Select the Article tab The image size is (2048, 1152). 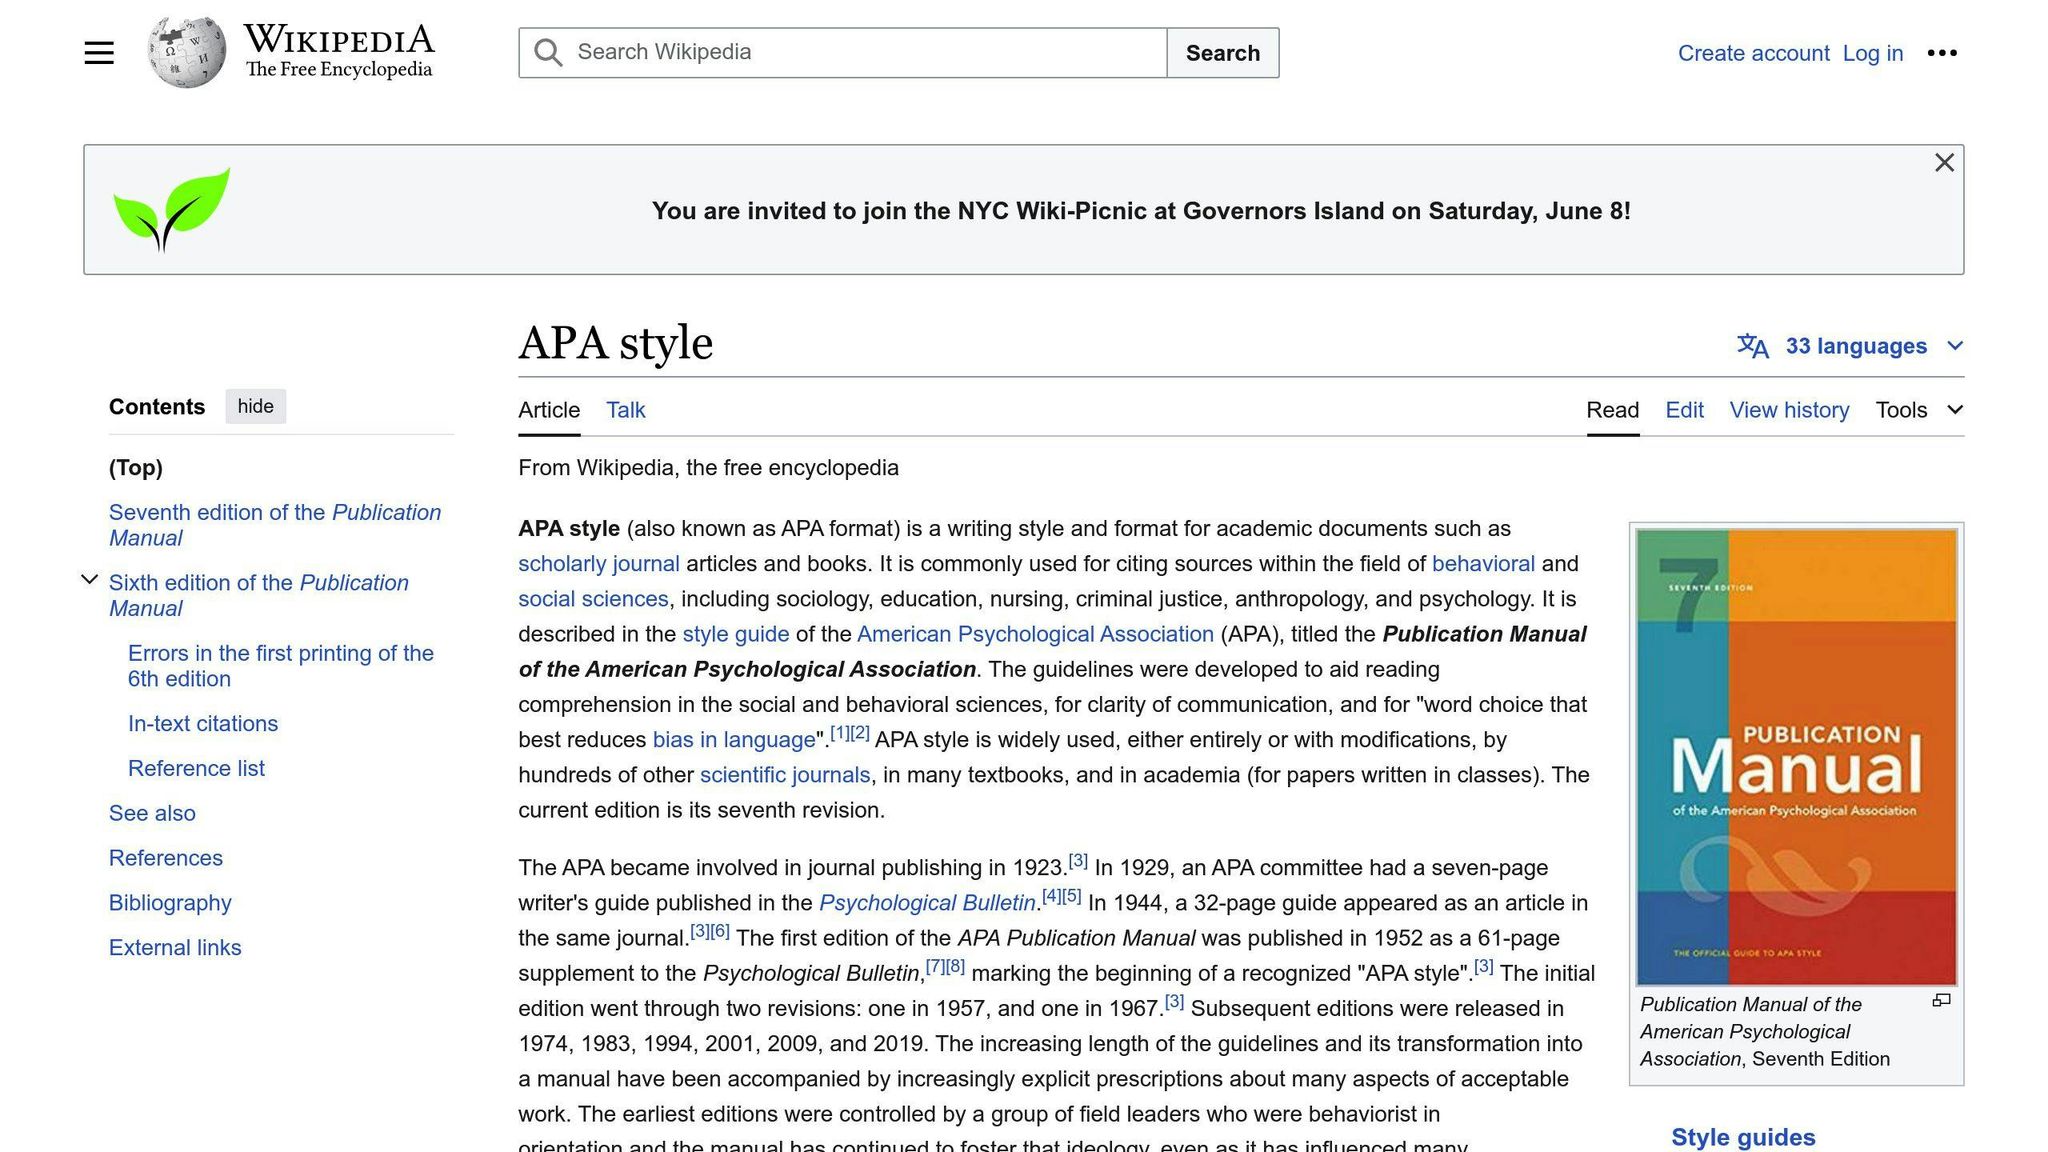pos(548,410)
